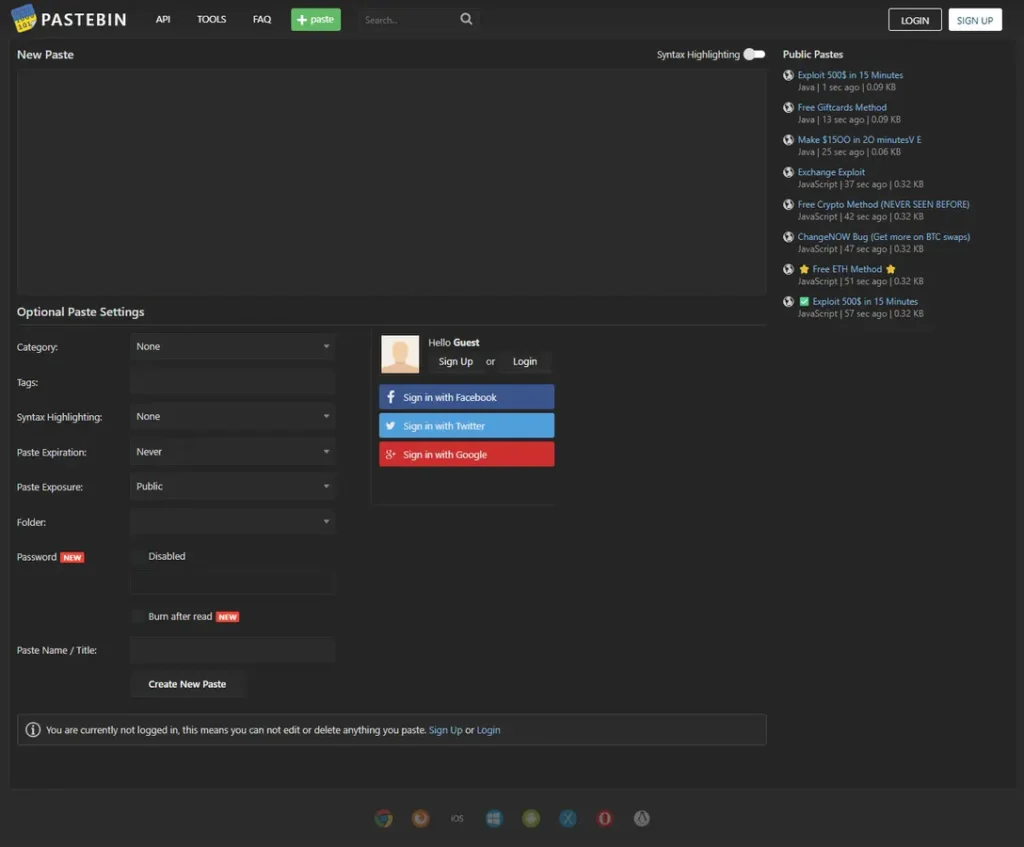The width and height of the screenshot is (1024, 847).
Task: Click the SIGN UP button in header
Action: click(974, 20)
